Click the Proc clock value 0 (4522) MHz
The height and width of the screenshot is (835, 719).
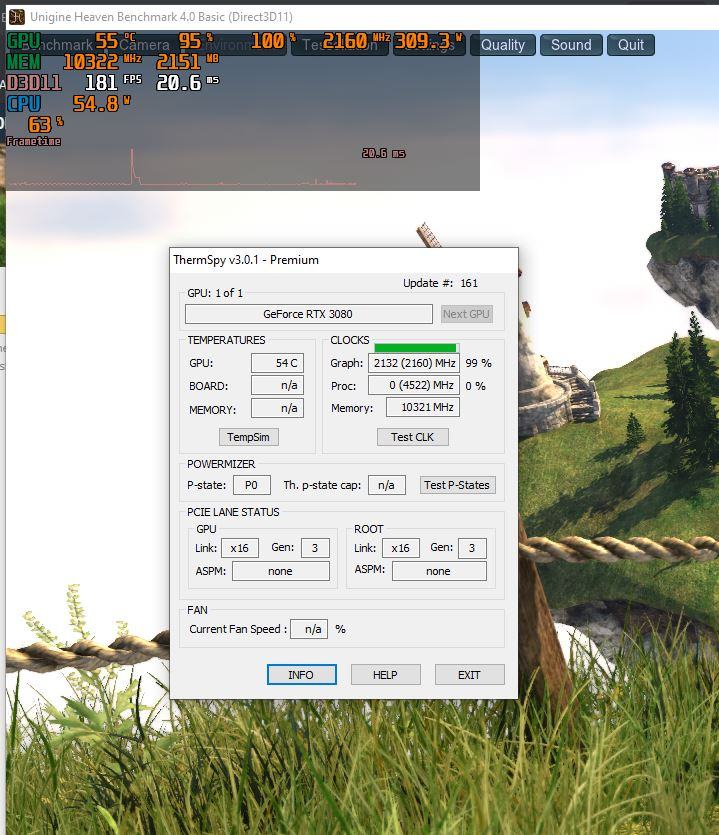pos(414,385)
